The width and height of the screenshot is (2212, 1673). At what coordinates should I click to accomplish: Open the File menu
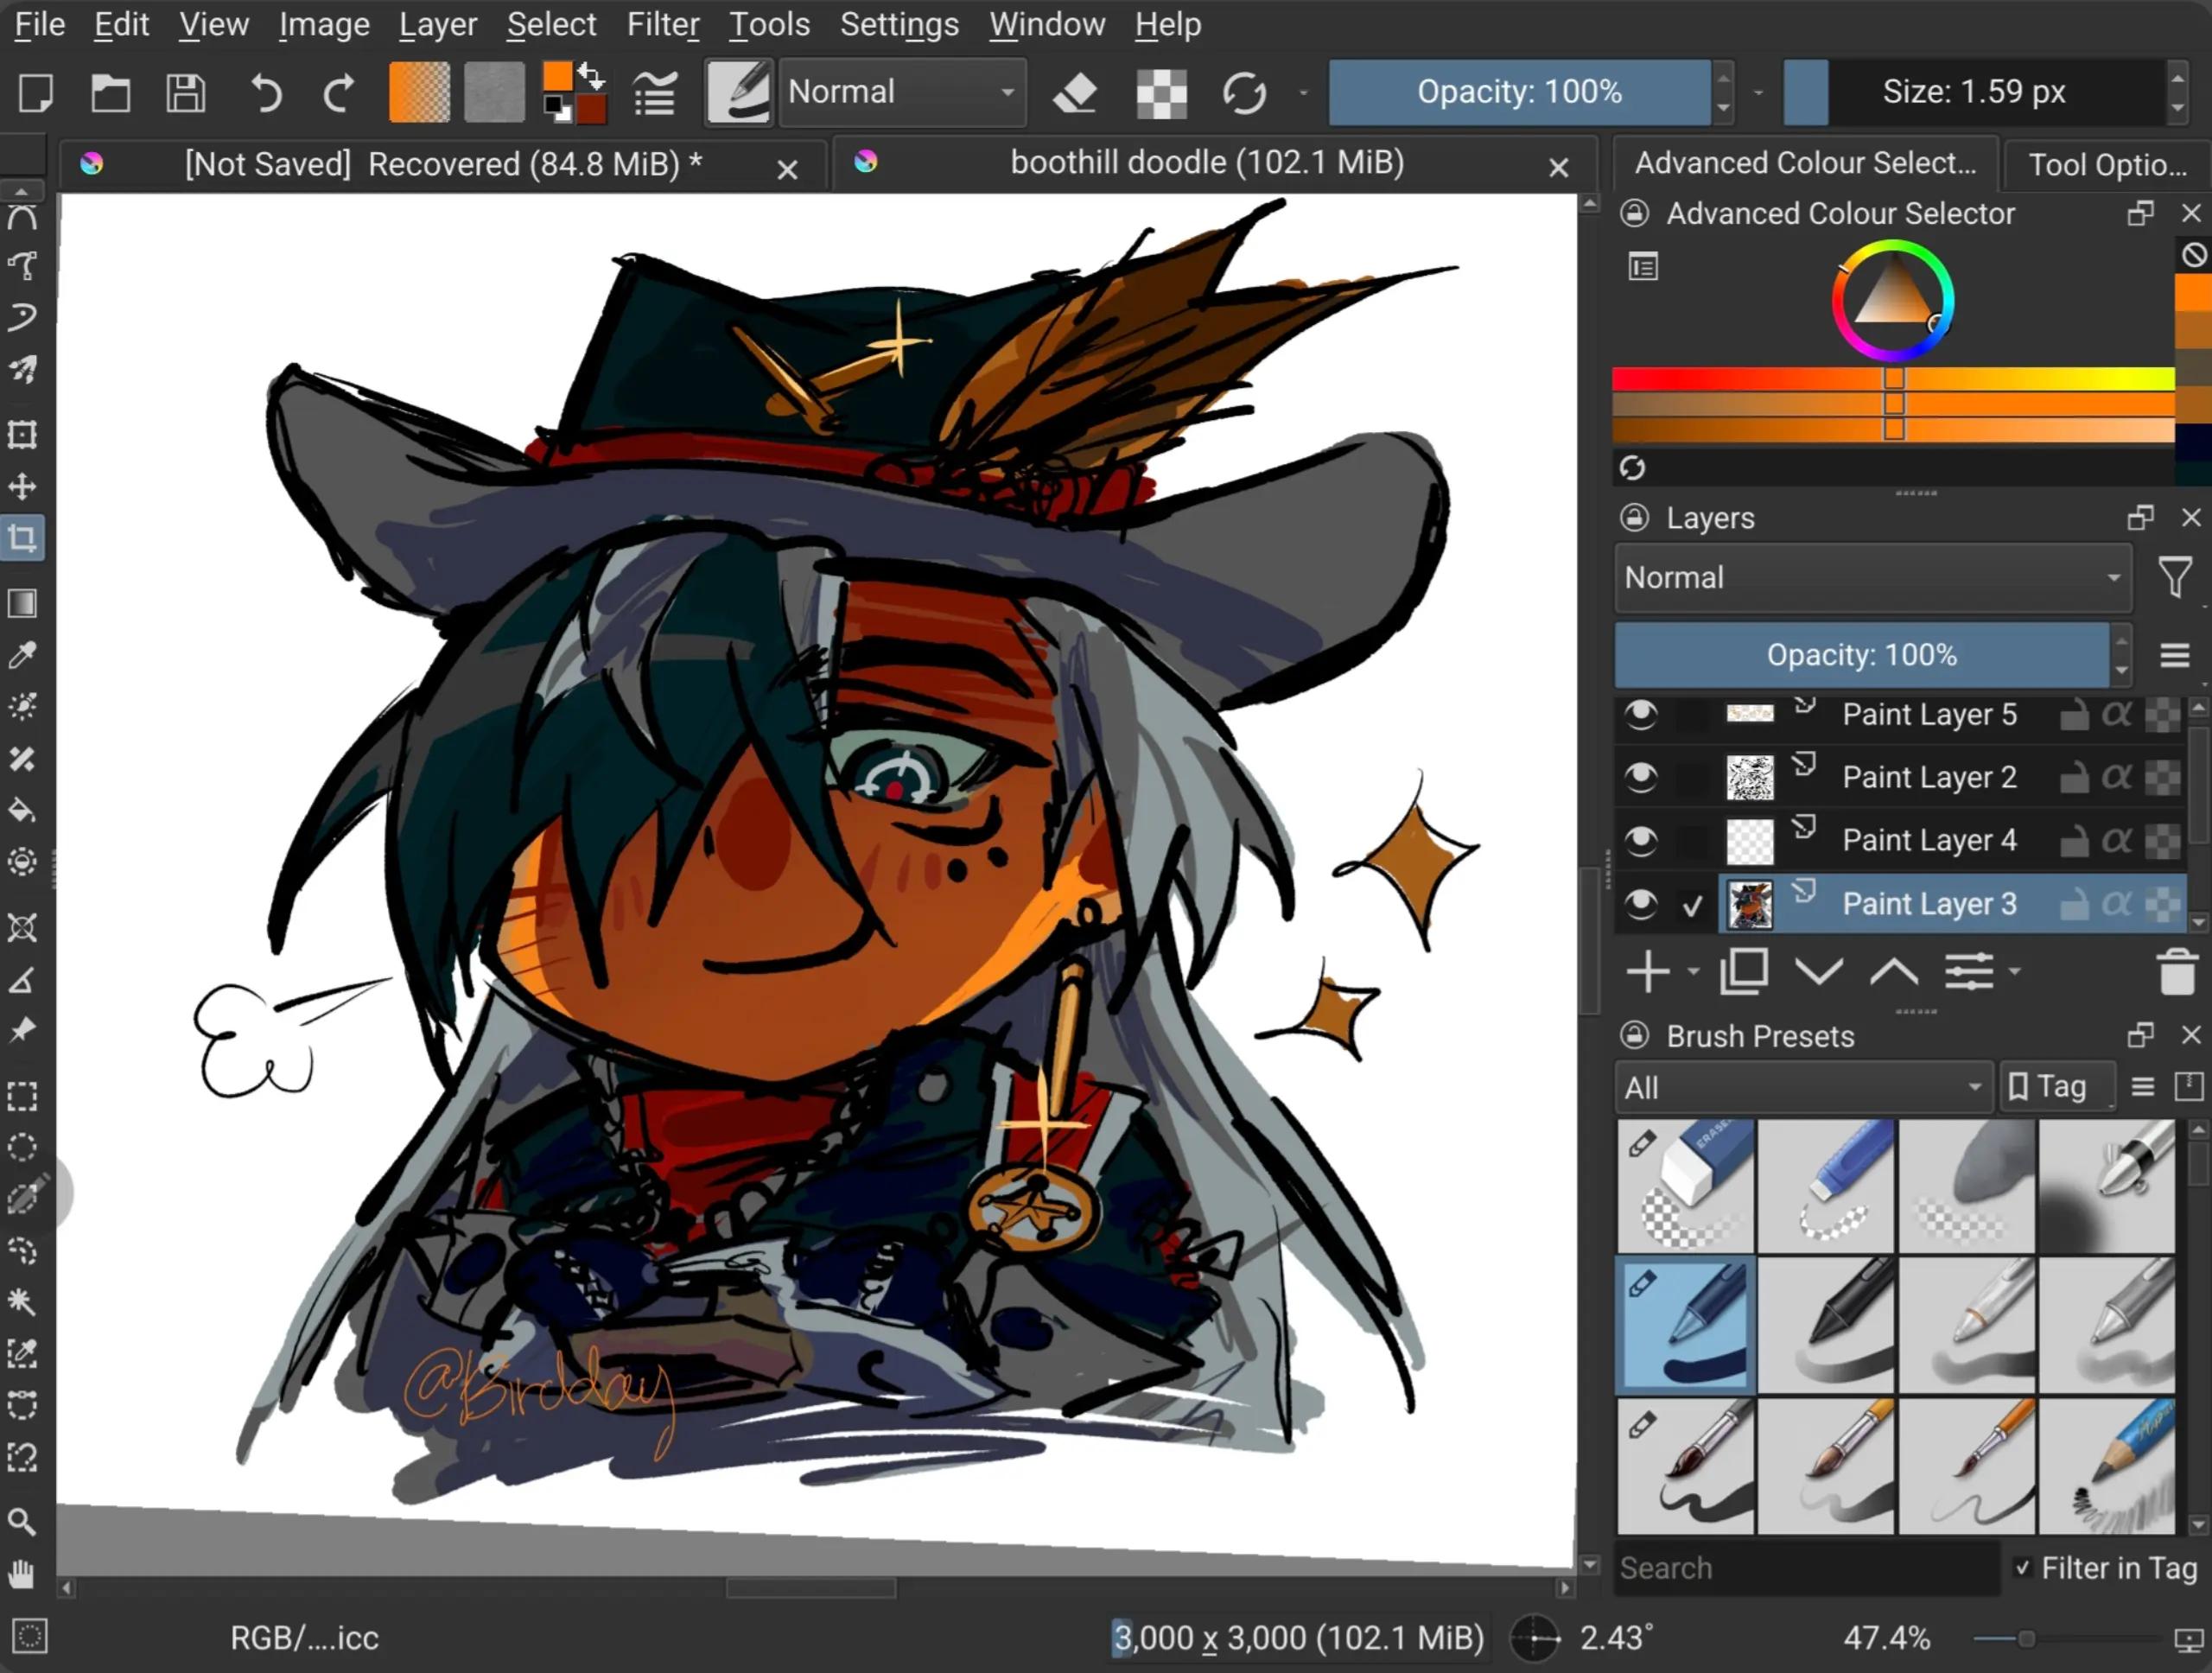pyautogui.click(x=40, y=24)
